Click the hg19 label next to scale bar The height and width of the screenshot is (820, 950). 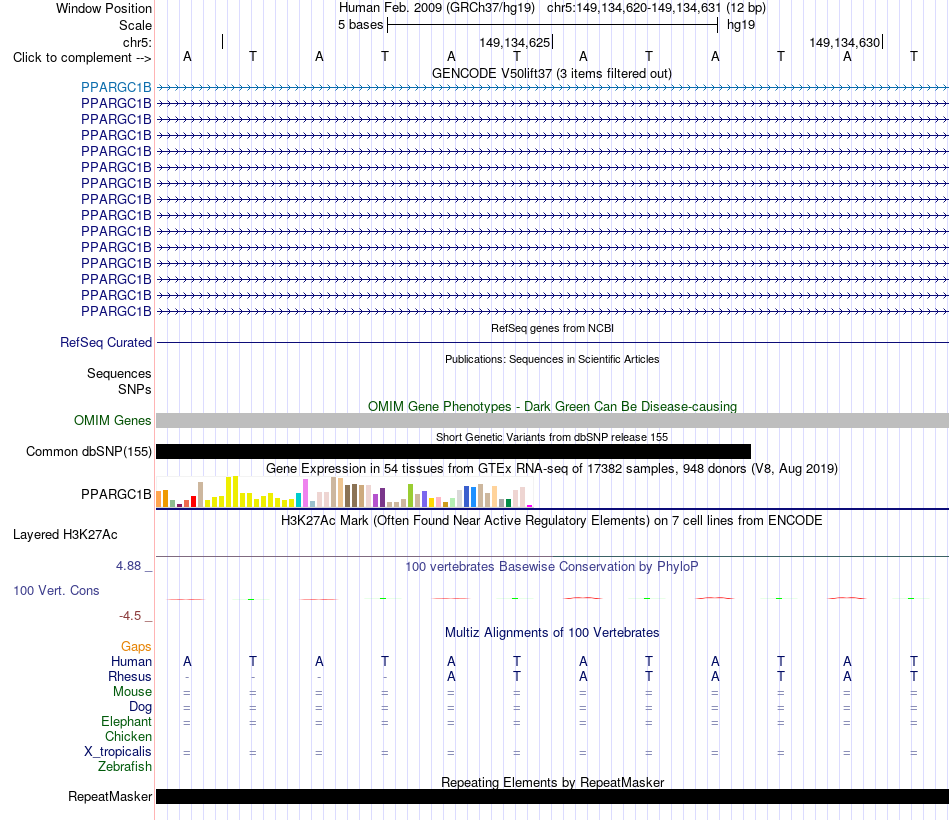coord(740,25)
